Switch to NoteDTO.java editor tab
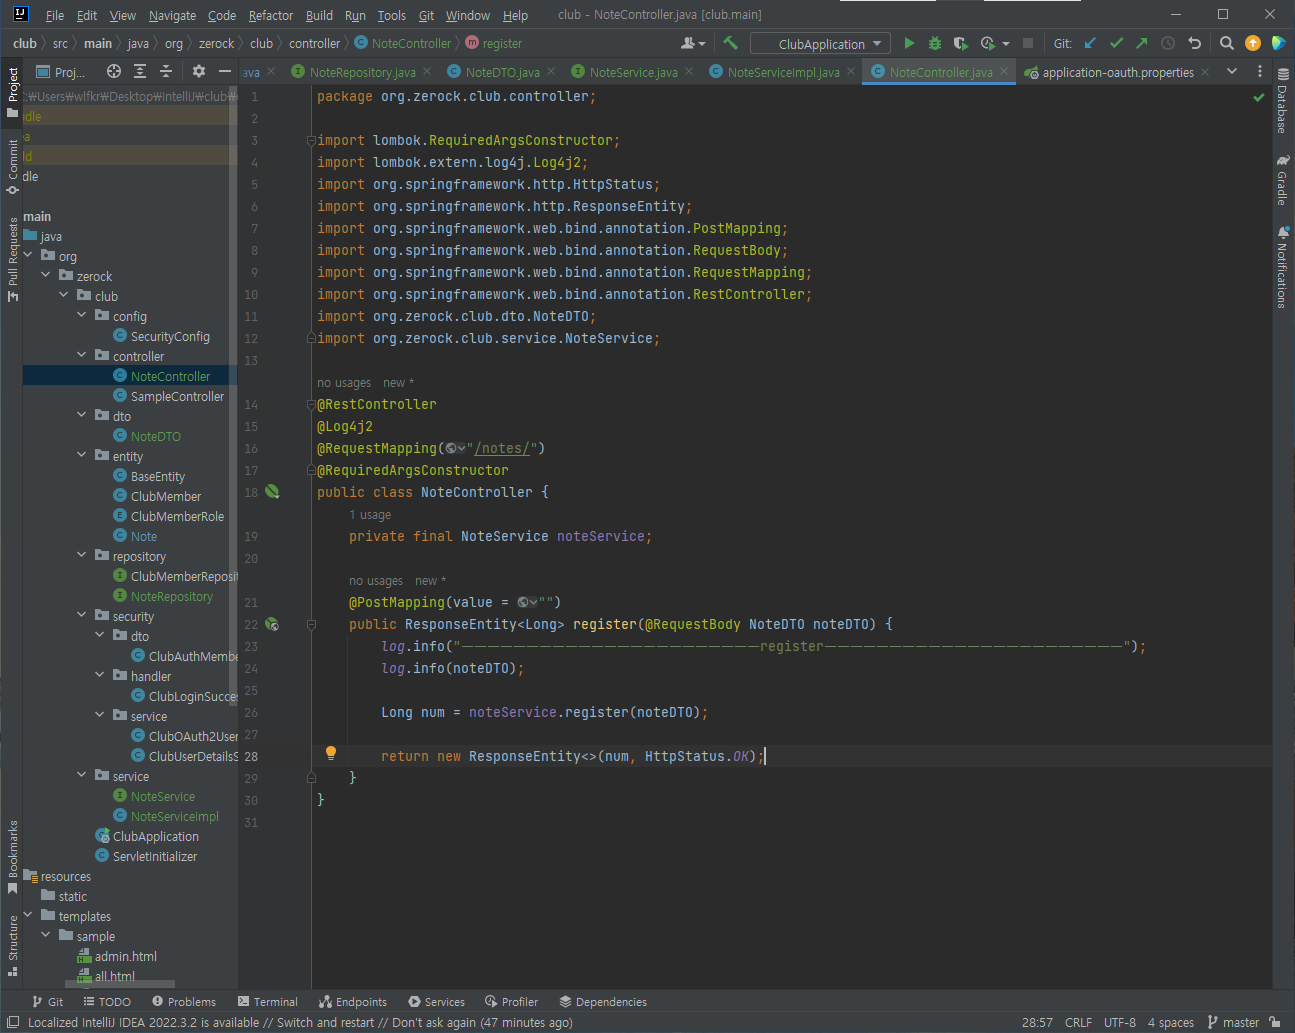The height and width of the screenshot is (1033, 1295). coord(502,72)
